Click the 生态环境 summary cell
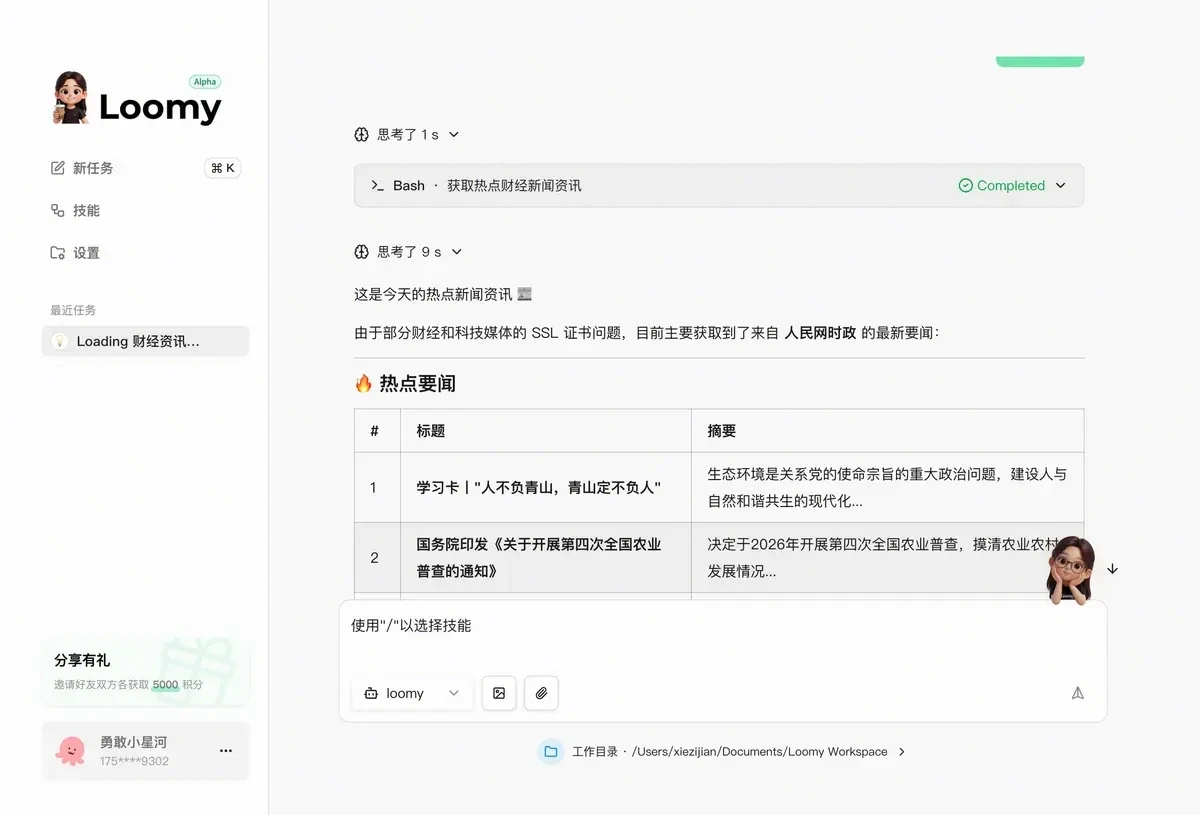Screen dimensions: 1200x815 [x=887, y=488]
